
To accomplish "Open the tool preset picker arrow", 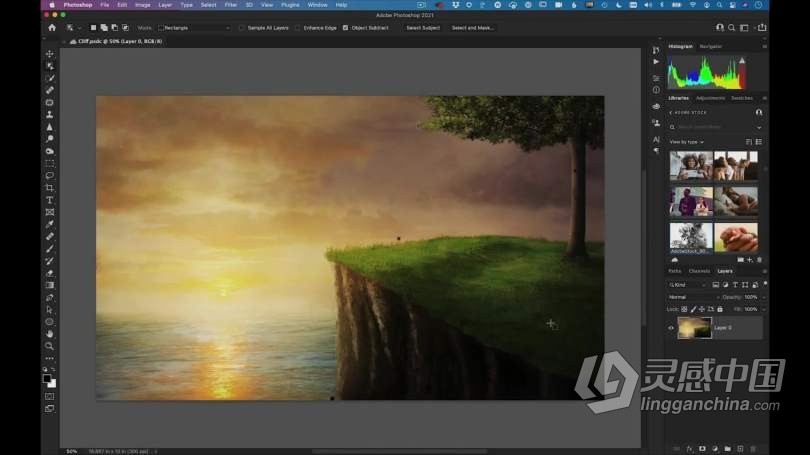I will (x=79, y=28).
